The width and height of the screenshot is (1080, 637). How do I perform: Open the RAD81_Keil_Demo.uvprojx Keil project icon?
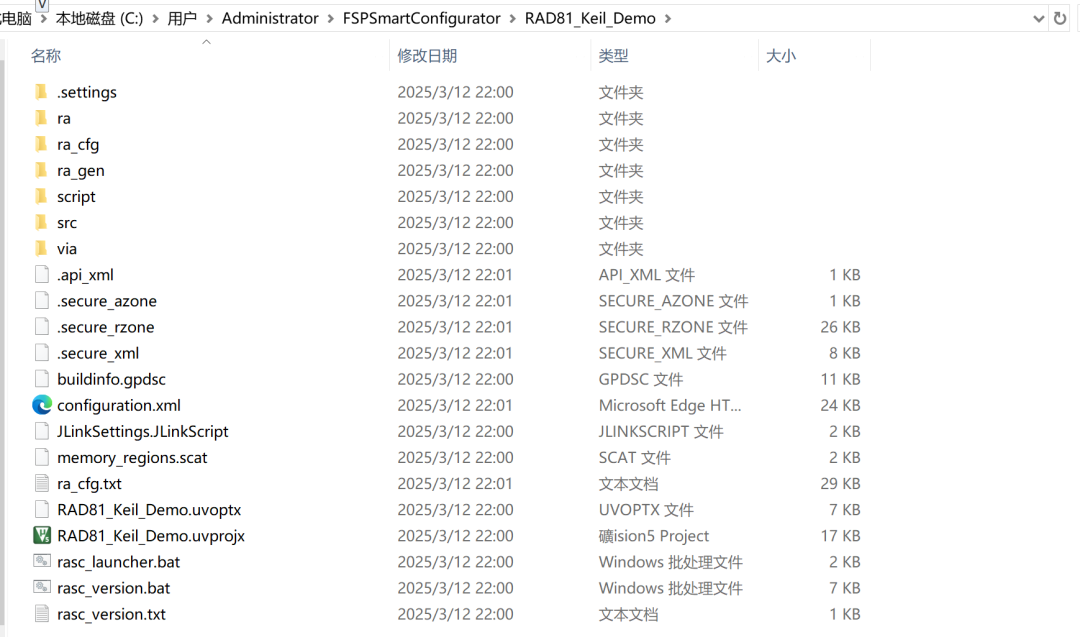[42, 535]
